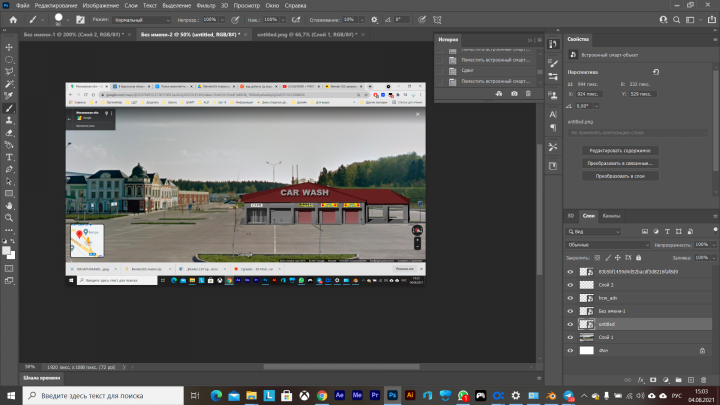Switch to the Каналы tab
Image resolution: width=720 pixels, height=405 pixels.
coord(611,216)
